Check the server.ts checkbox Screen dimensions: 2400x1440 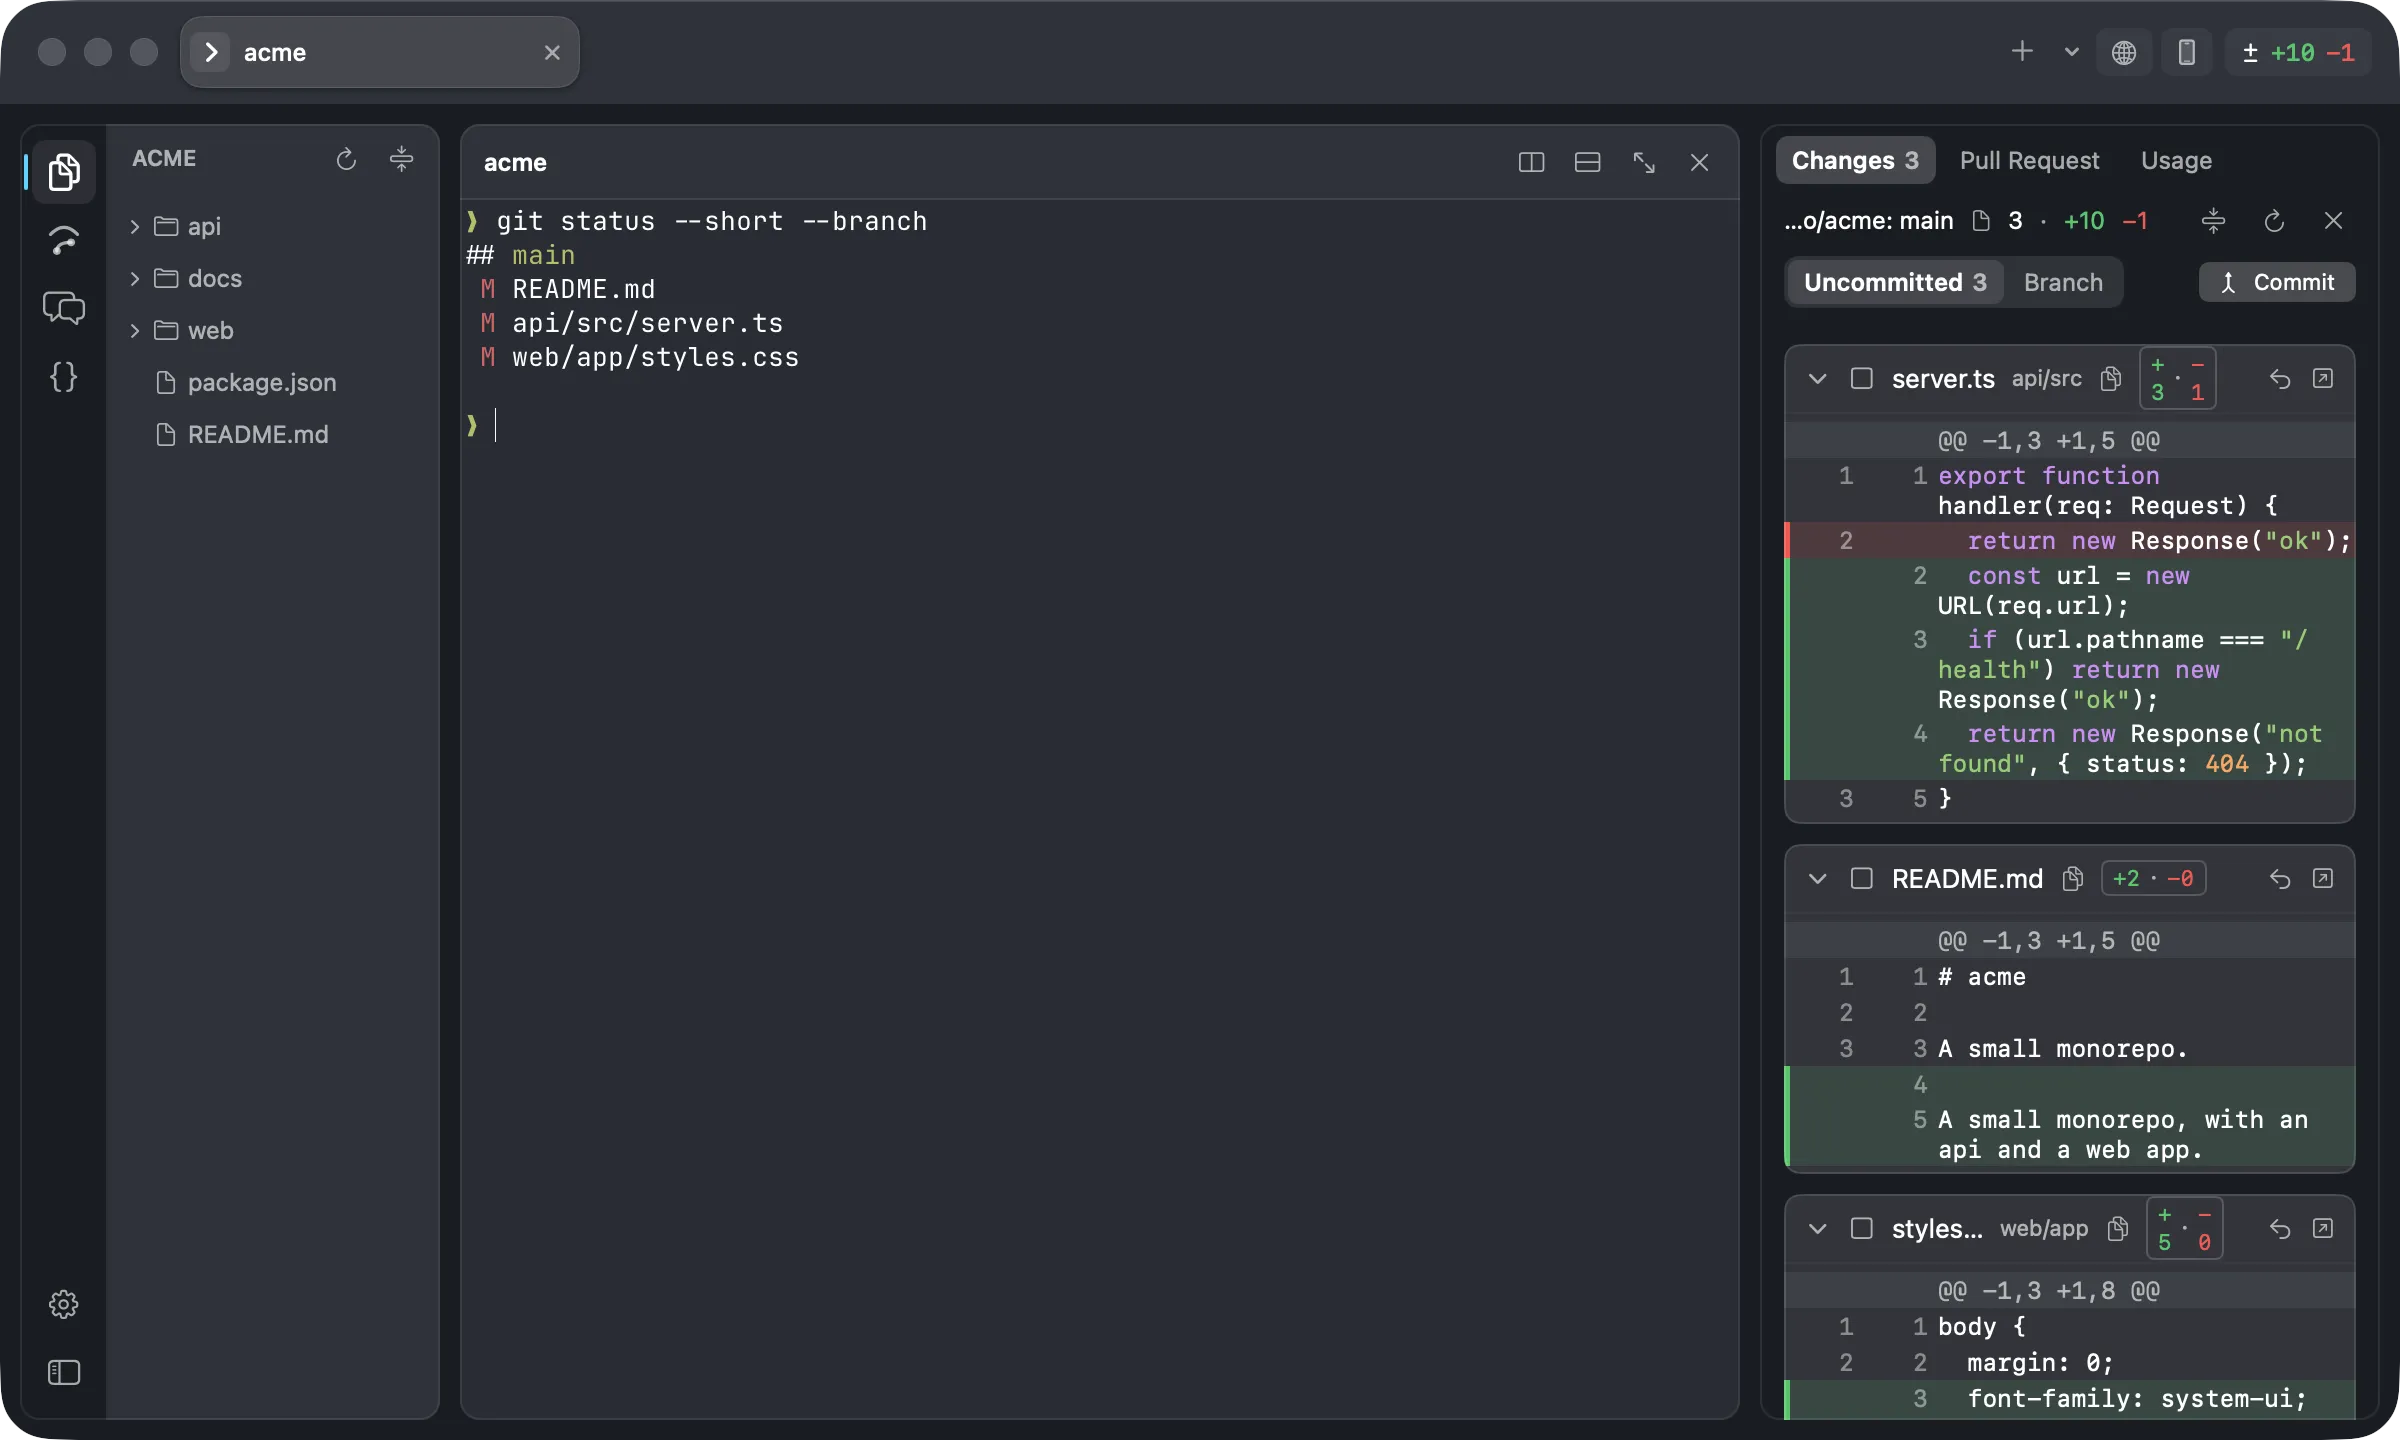pyautogui.click(x=1861, y=378)
